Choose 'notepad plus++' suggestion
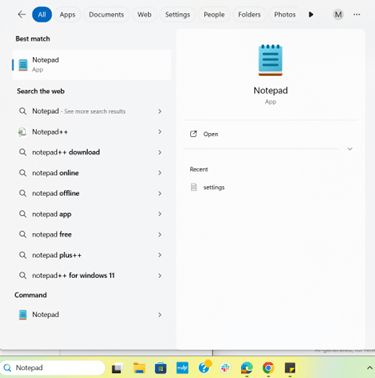Viewport: 375px width, 378px height. [57, 255]
